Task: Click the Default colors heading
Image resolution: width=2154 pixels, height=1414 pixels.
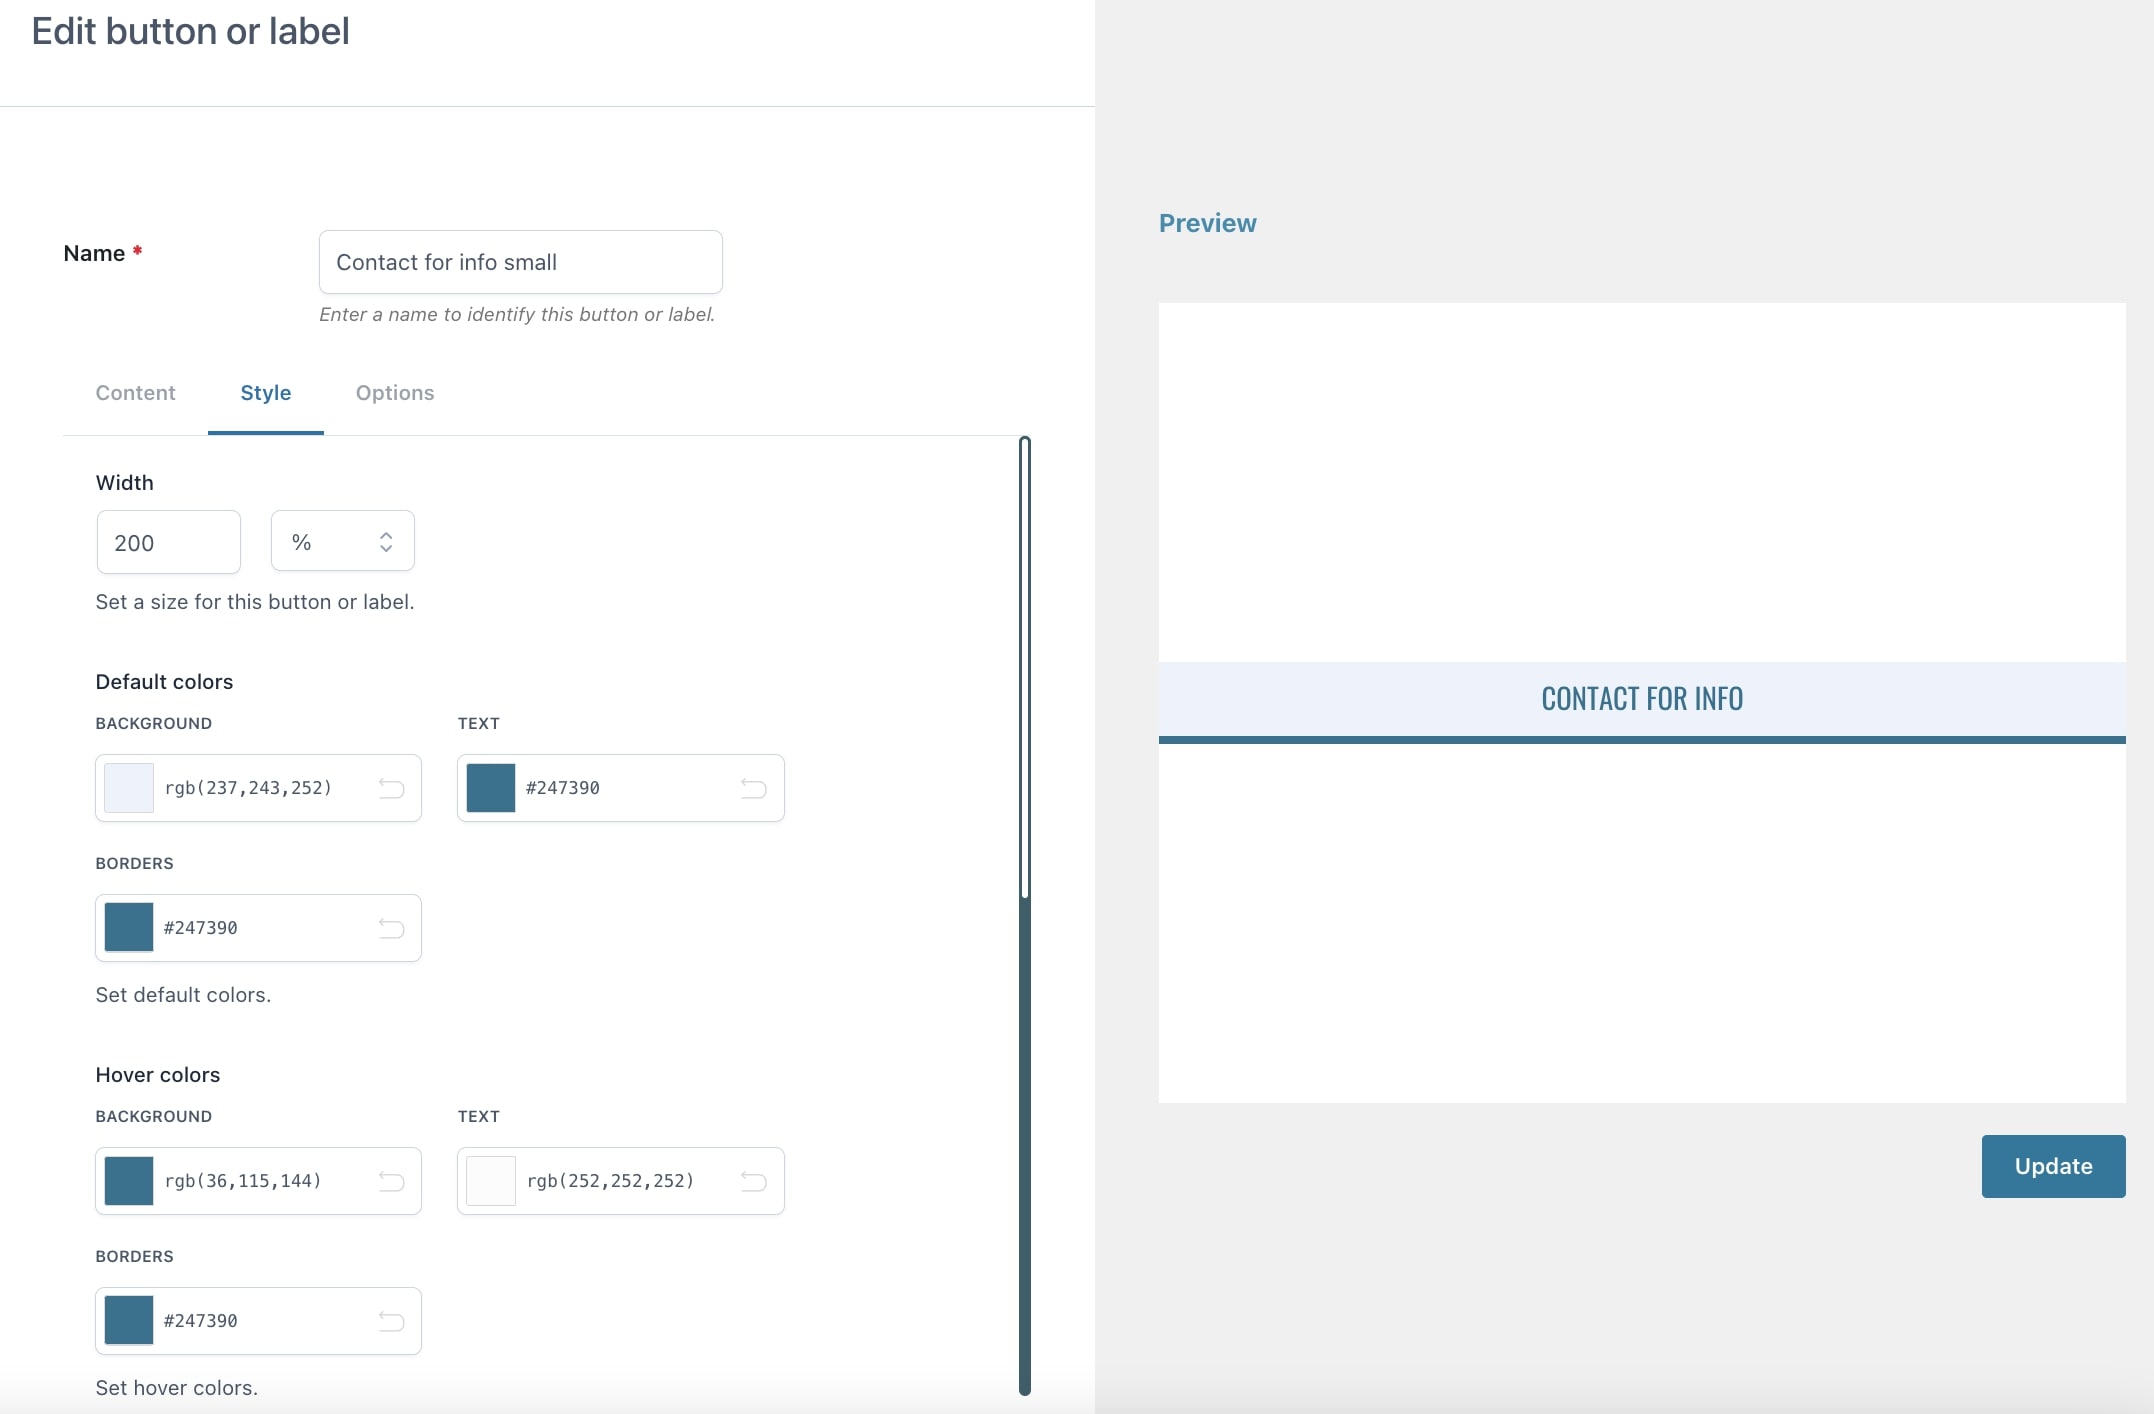Action: coord(164,682)
